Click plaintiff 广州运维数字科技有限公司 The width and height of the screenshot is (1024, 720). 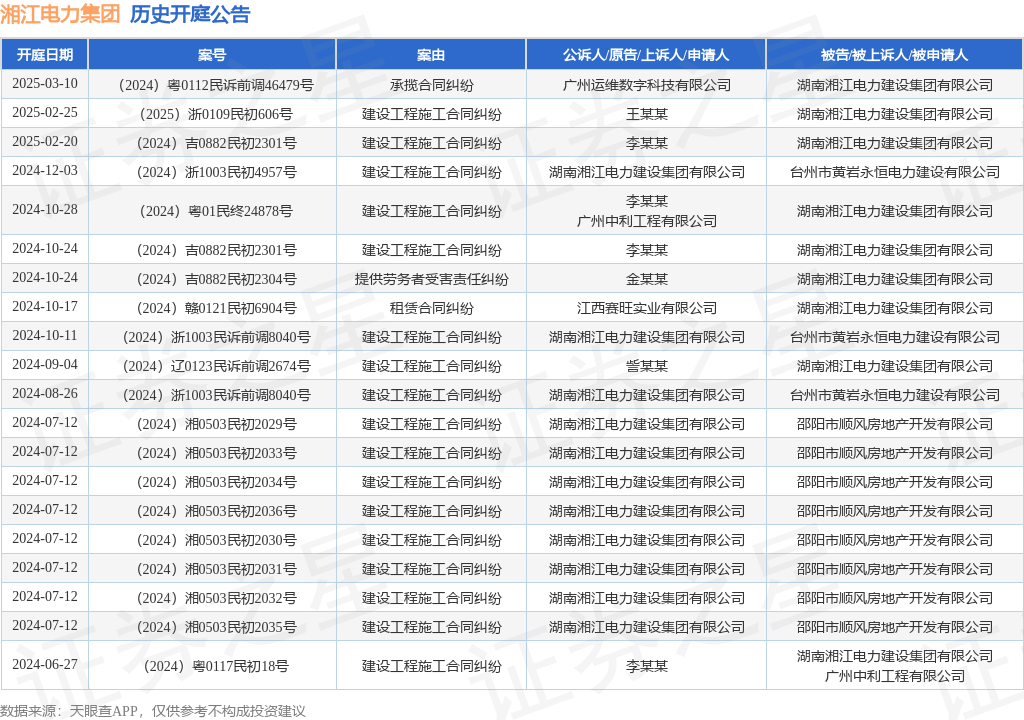click(647, 85)
